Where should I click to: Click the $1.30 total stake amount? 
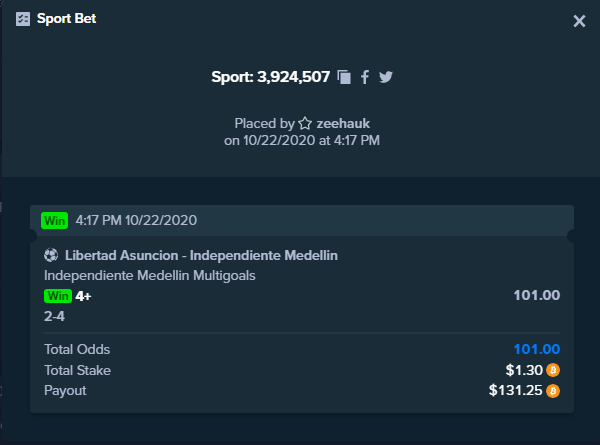[524, 370]
